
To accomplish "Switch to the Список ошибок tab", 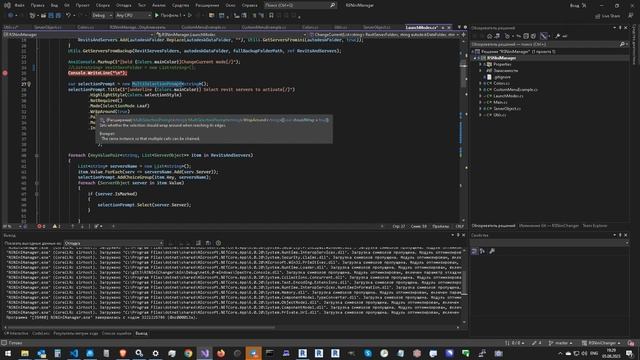I will point(116,333).
